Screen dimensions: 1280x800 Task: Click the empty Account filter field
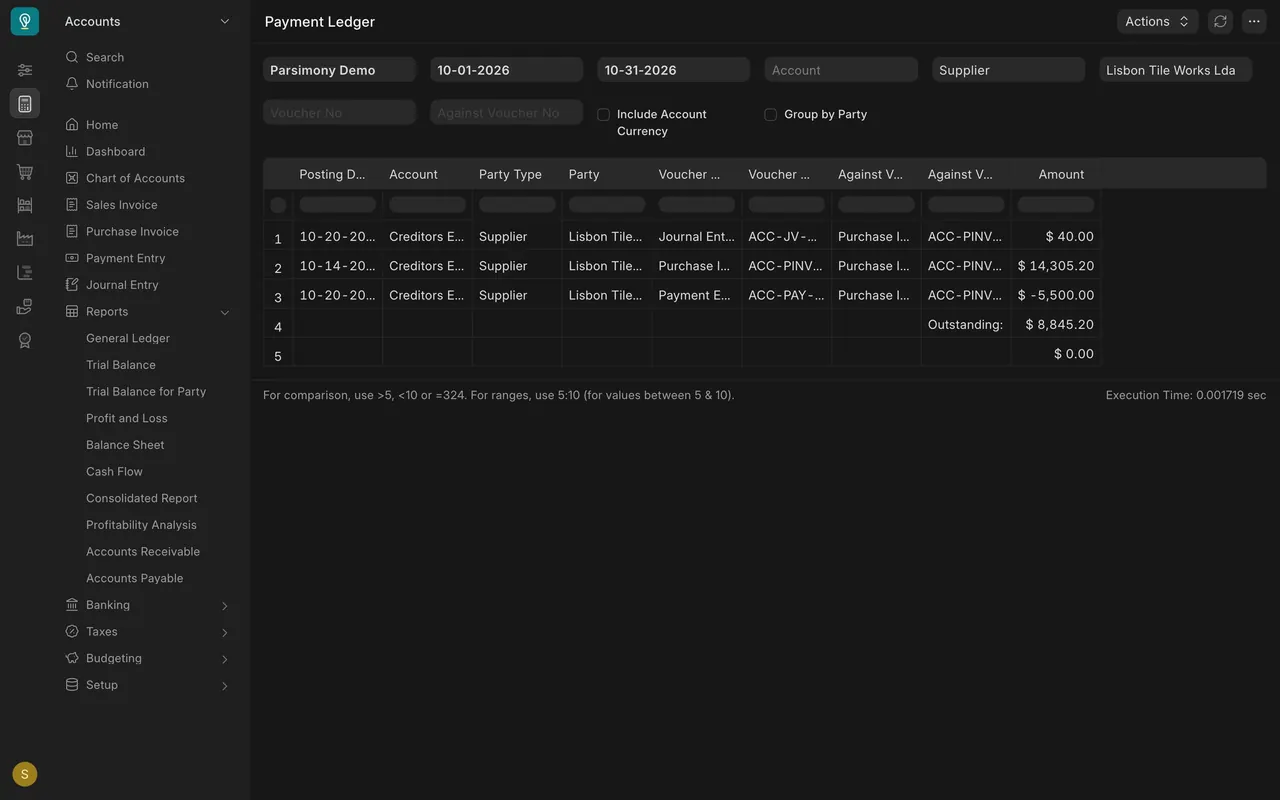pos(841,70)
